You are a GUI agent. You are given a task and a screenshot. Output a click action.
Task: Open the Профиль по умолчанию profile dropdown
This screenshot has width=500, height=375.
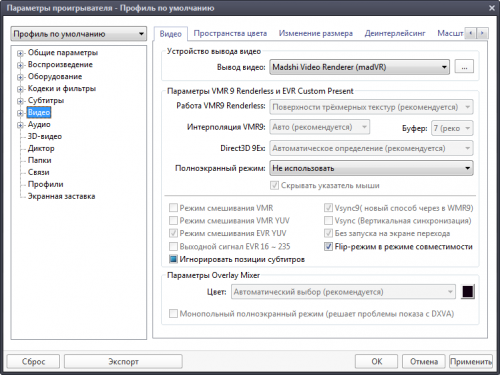pyautogui.click(x=79, y=34)
